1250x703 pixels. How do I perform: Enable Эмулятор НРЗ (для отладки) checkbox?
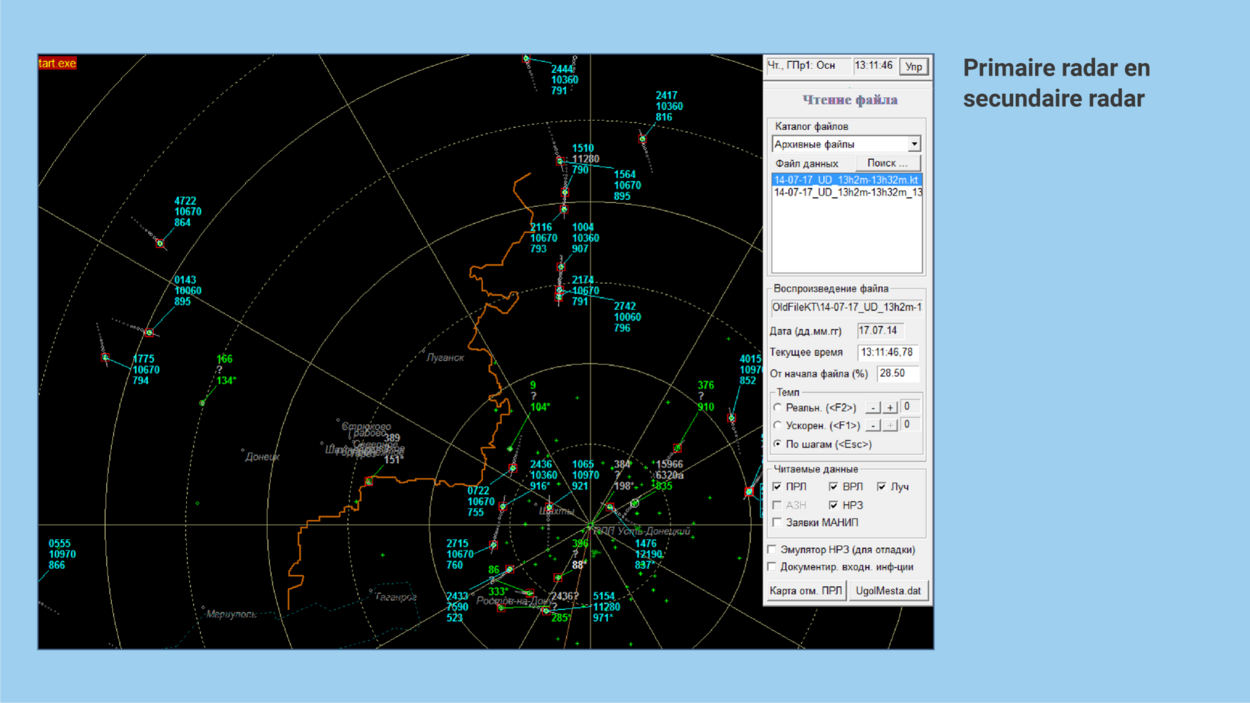772,550
